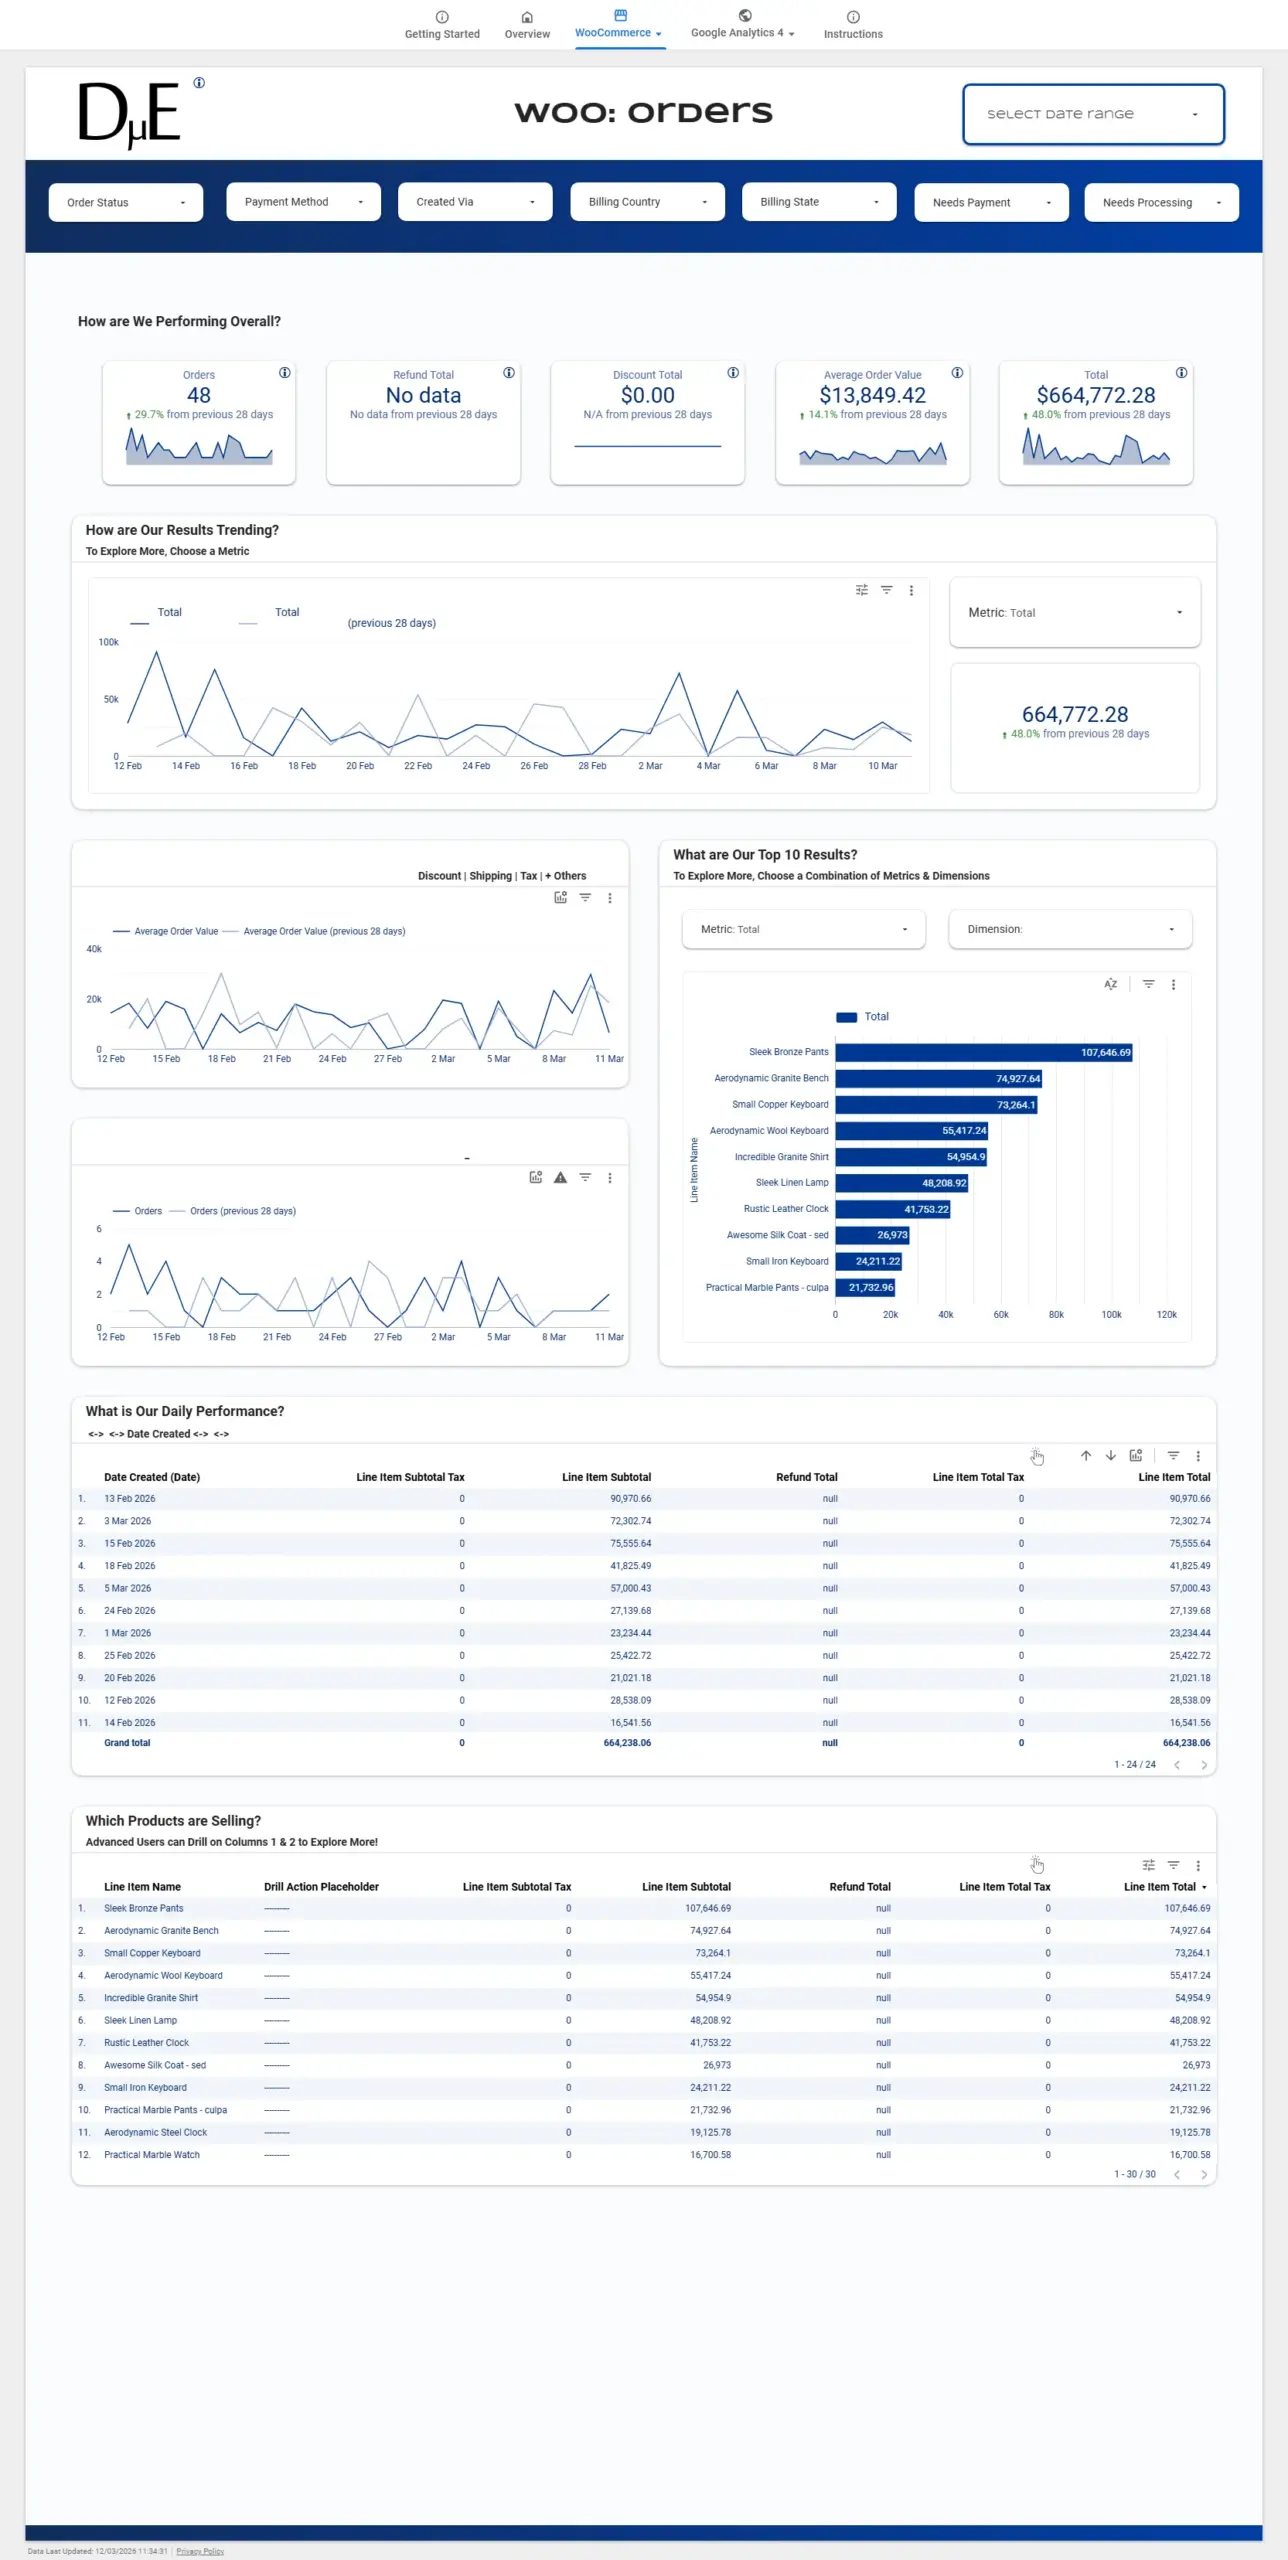
Task: Go to the next page of the products table
Action: point(1204,2175)
